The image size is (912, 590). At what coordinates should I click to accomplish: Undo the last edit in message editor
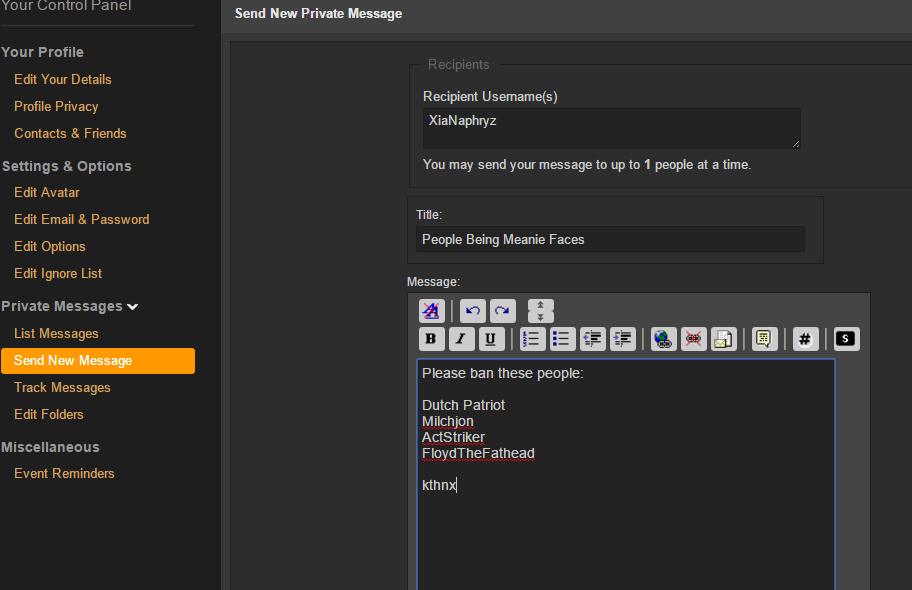[x=473, y=311]
